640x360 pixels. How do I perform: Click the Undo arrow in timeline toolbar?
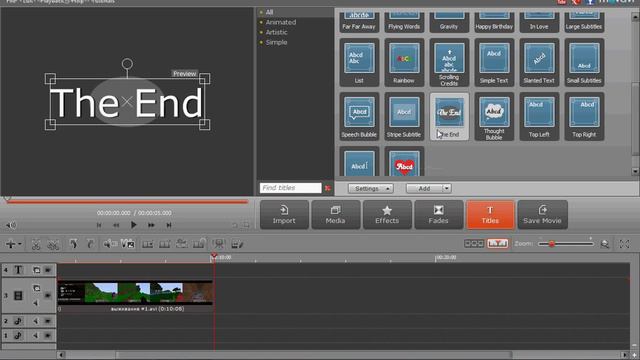(x=73, y=244)
